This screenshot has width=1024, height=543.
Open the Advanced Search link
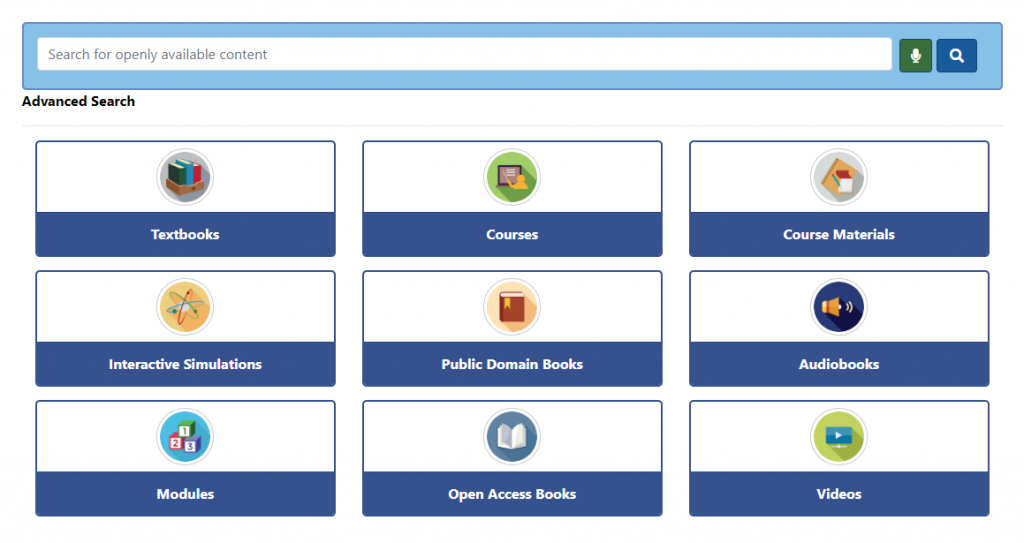(x=78, y=101)
